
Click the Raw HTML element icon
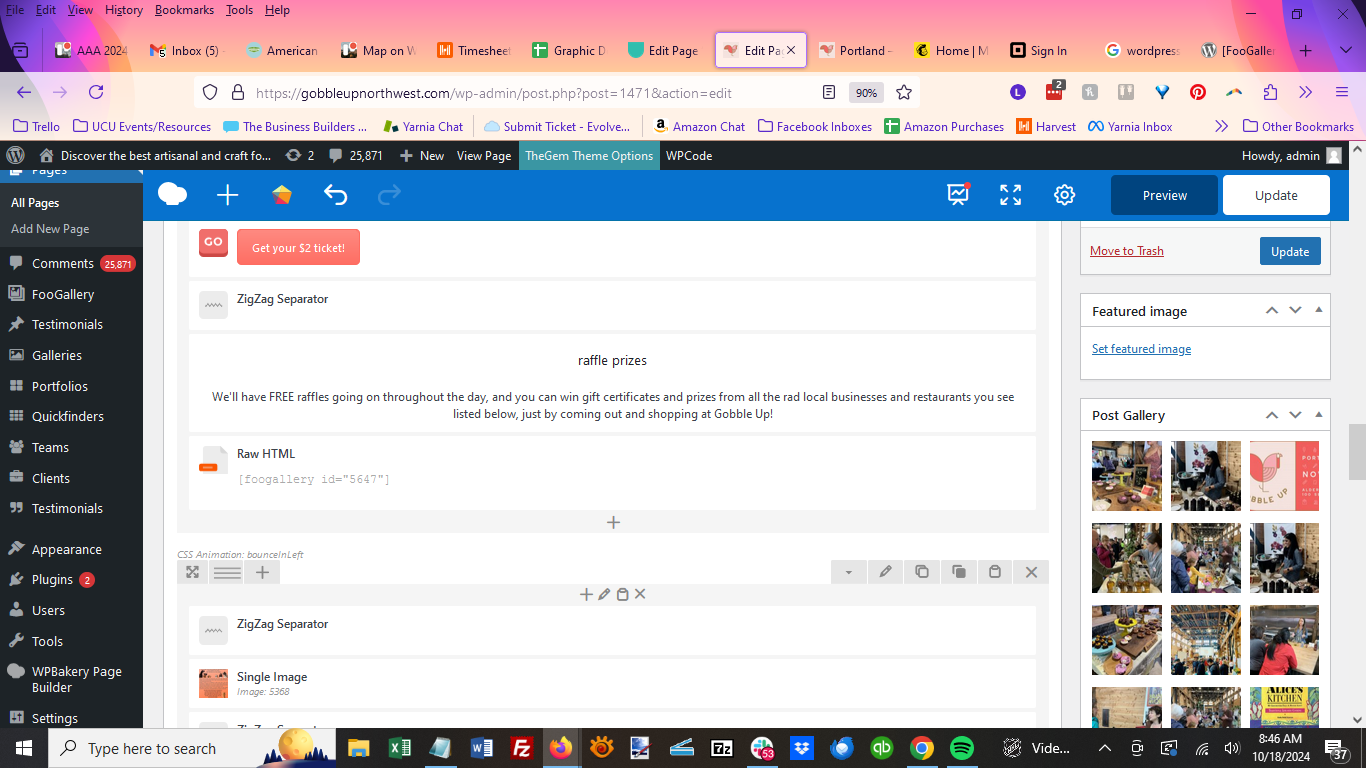pos(213,460)
